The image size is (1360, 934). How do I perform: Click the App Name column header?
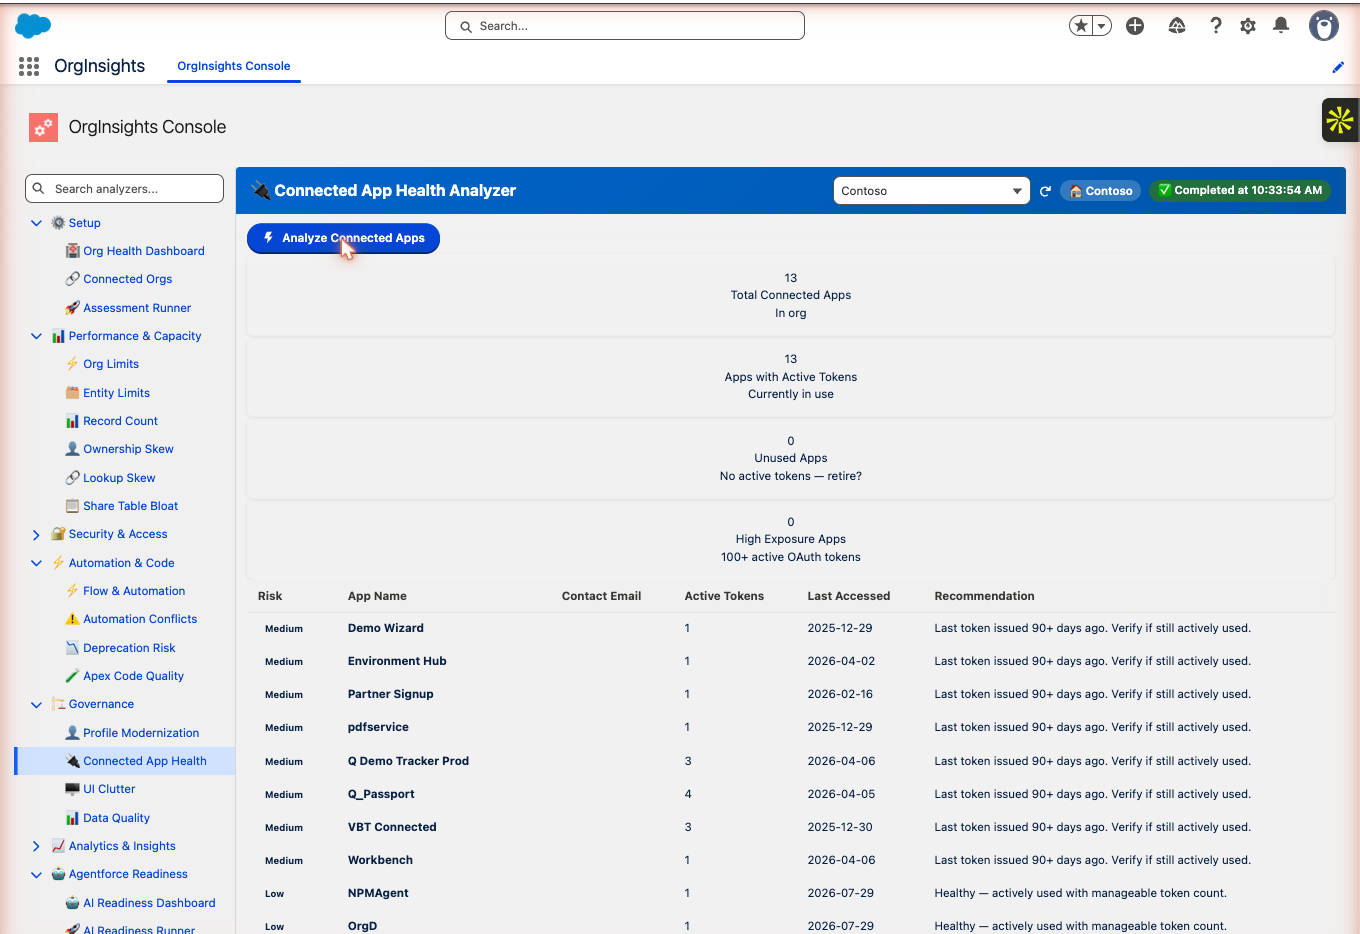377,596
